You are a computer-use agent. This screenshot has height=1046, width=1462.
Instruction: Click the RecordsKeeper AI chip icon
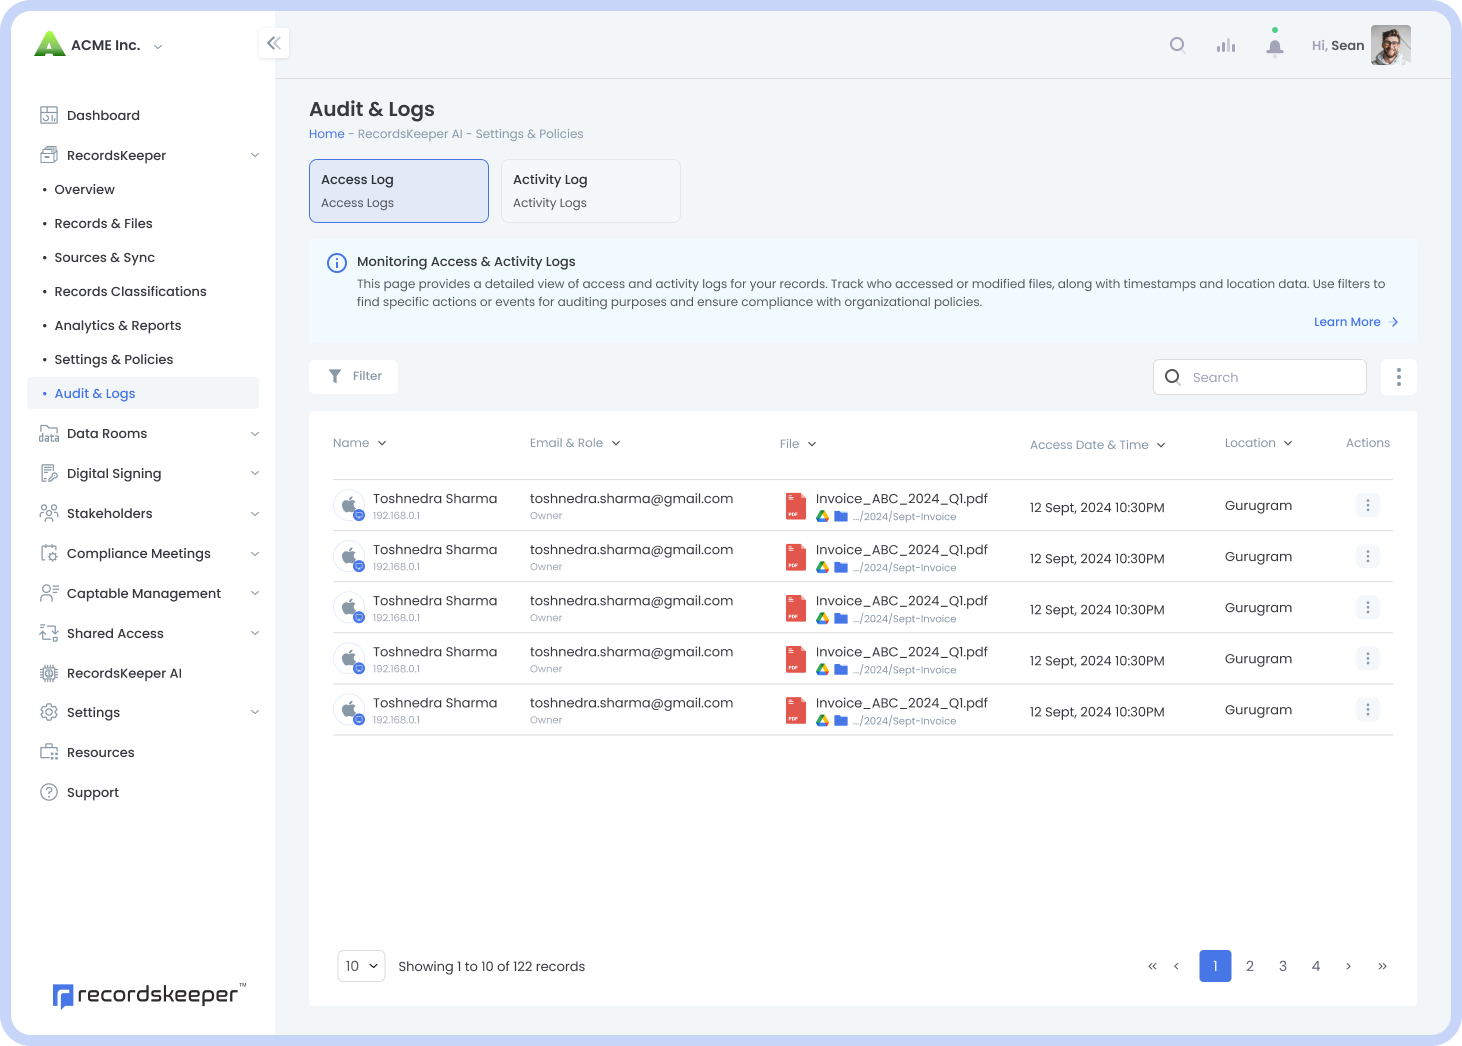[49, 673]
